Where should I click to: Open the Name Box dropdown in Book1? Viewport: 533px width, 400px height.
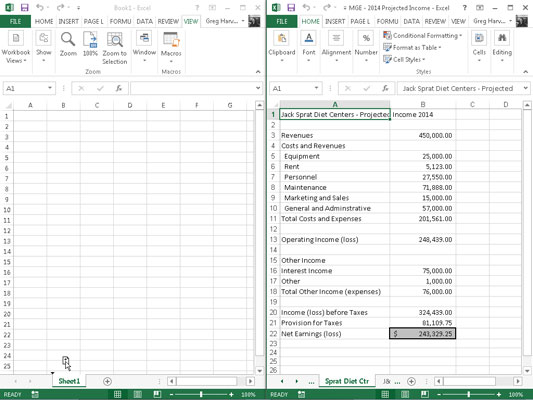[50, 88]
